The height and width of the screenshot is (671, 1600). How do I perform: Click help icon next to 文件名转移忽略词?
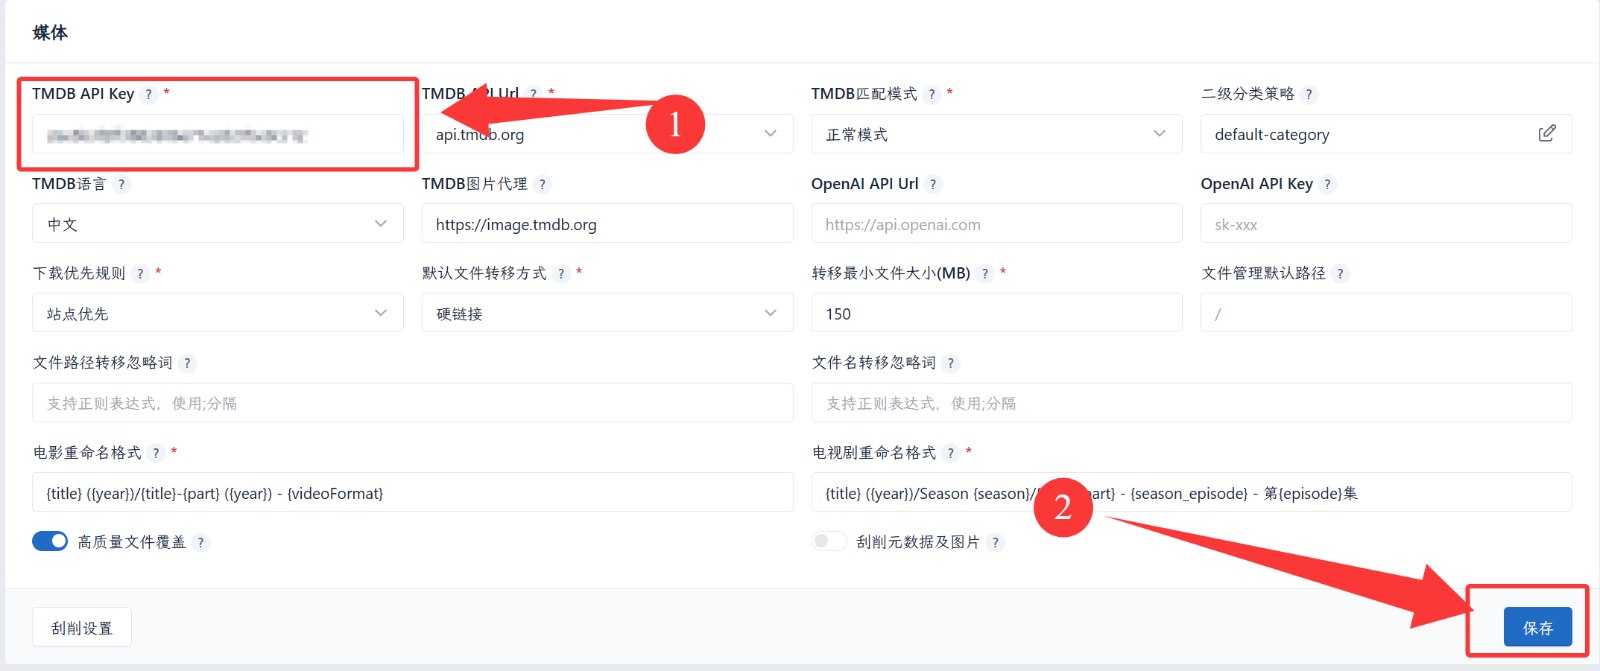[x=951, y=363]
